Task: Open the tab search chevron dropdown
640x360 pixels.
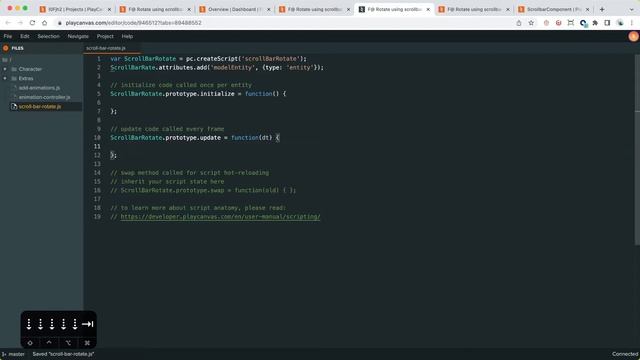Action: (x=631, y=9)
